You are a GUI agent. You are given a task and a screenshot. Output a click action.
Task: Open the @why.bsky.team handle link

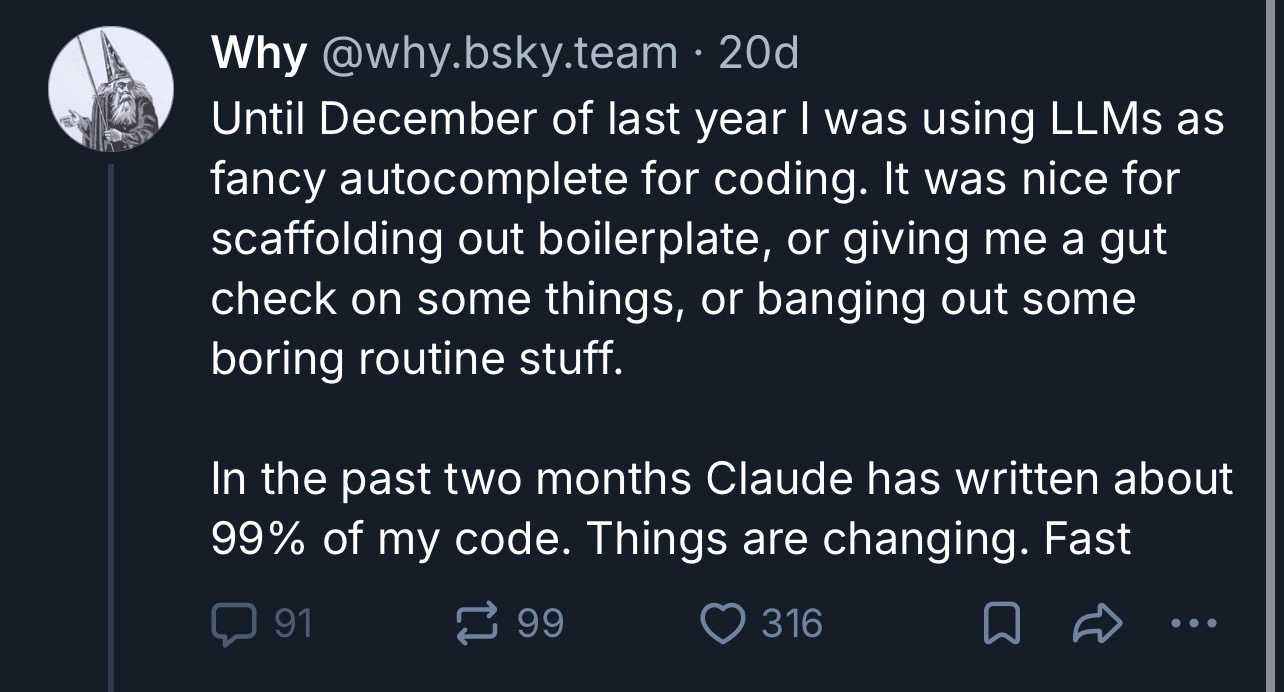498,53
